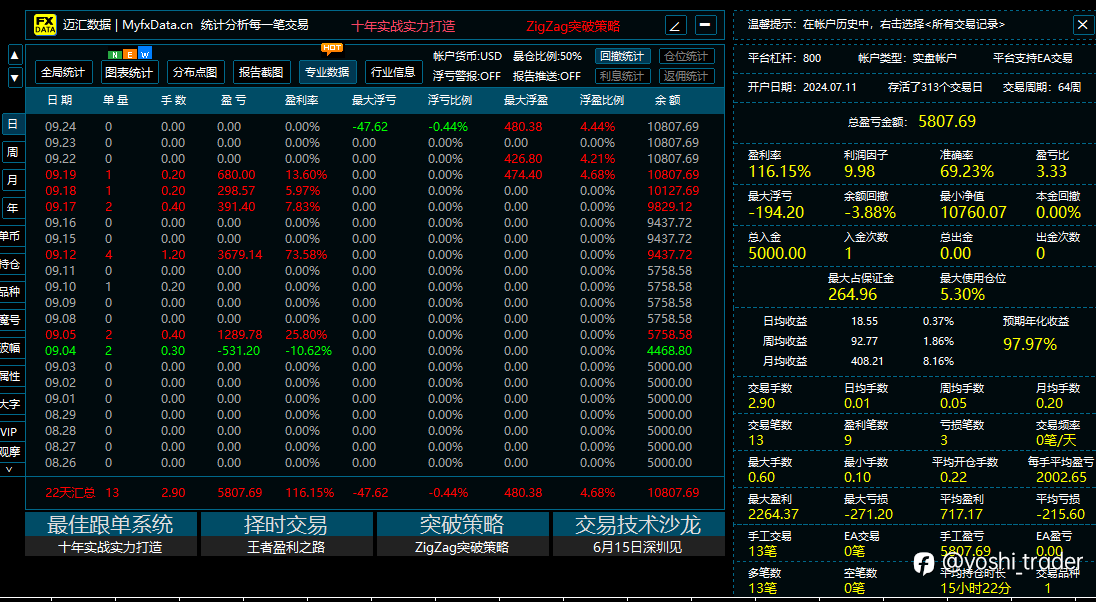The width and height of the screenshot is (1096, 602).
Task: Toggle 仓位统计 position statistics
Action: point(686,56)
